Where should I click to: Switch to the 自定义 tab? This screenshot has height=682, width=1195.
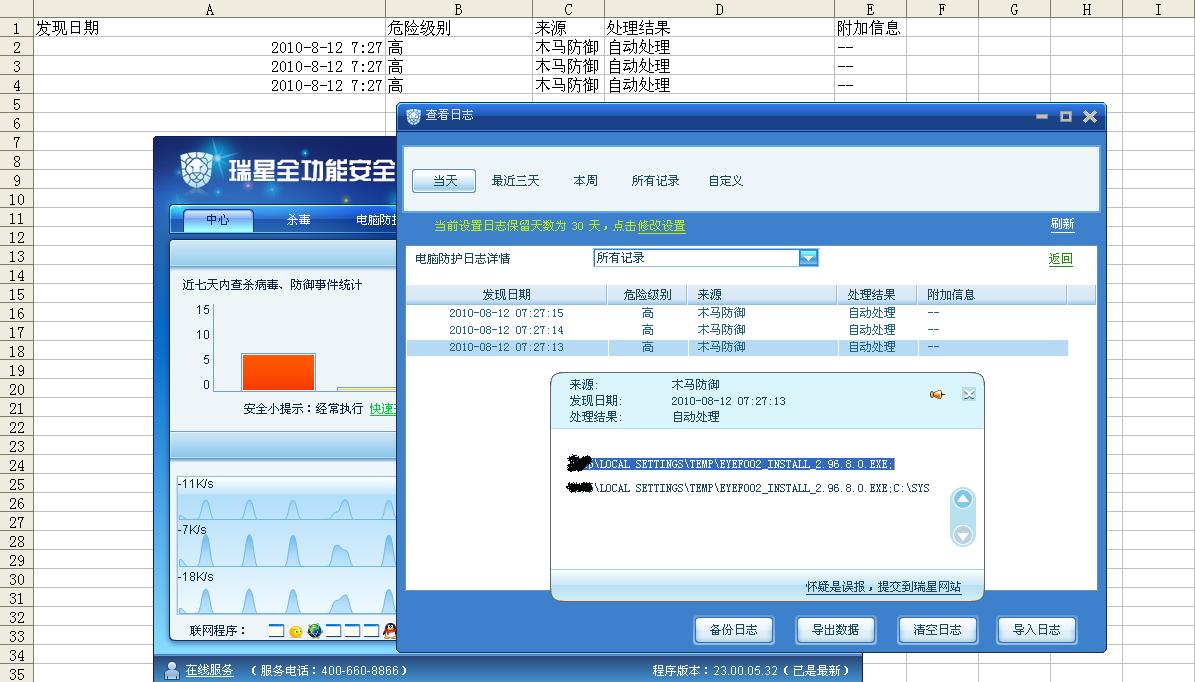coord(726,181)
